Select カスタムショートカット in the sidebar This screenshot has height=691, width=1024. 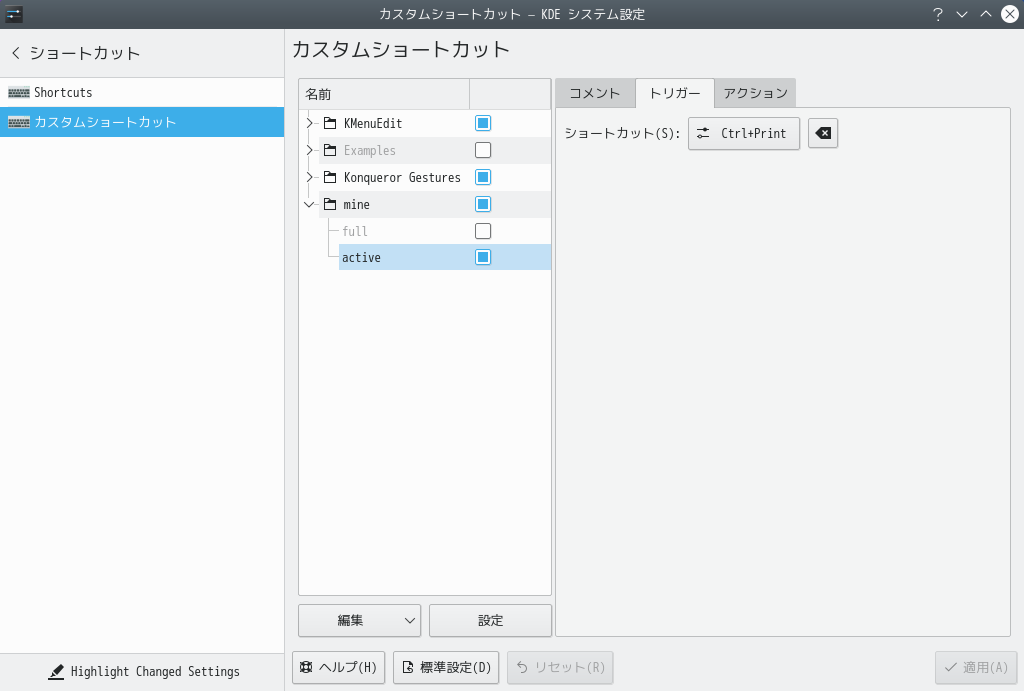142,122
